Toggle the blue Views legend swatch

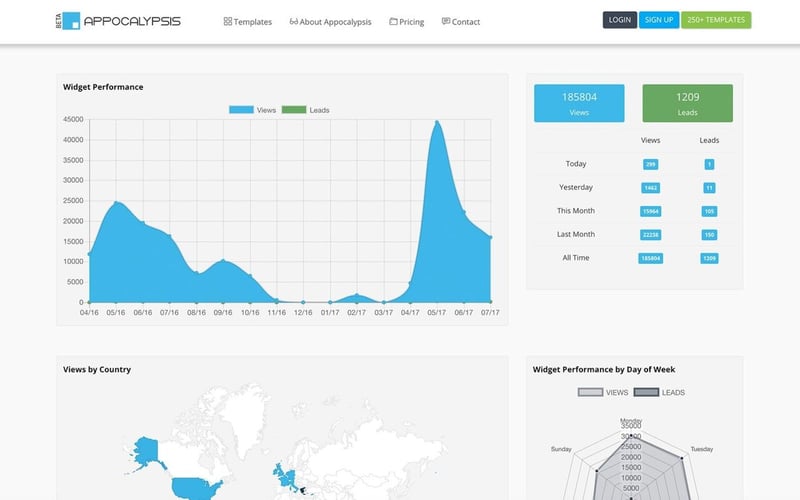(x=241, y=110)
